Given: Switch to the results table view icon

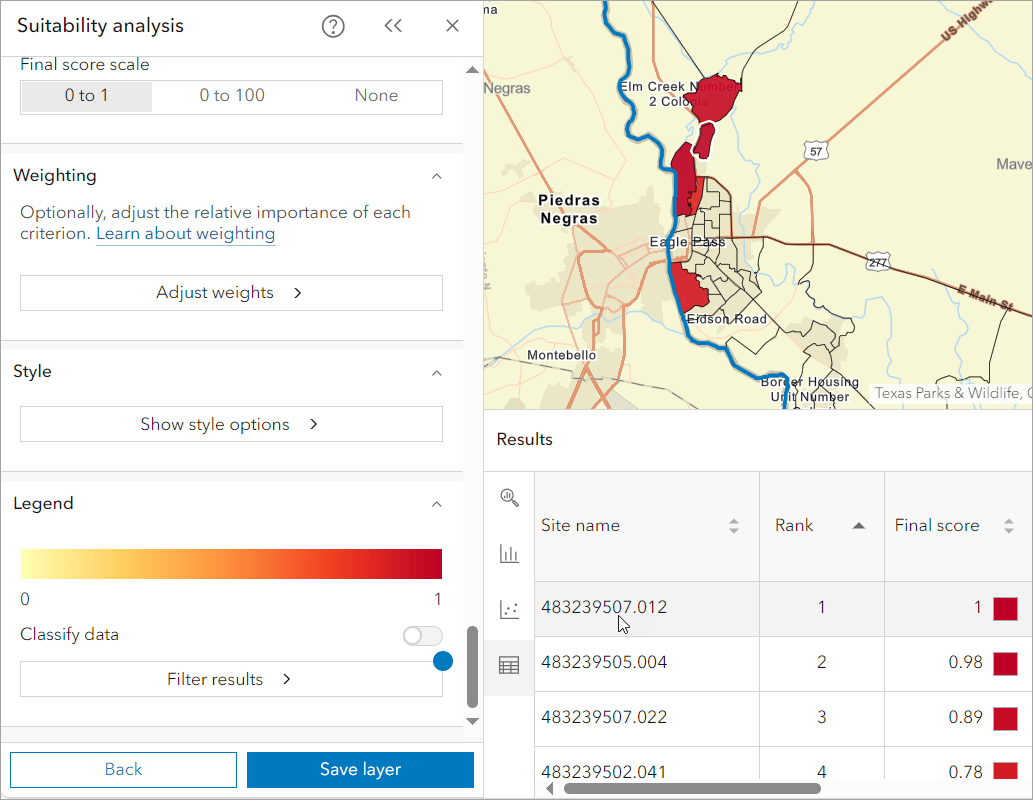Looking at the screenshot, I should coord(509,665).
